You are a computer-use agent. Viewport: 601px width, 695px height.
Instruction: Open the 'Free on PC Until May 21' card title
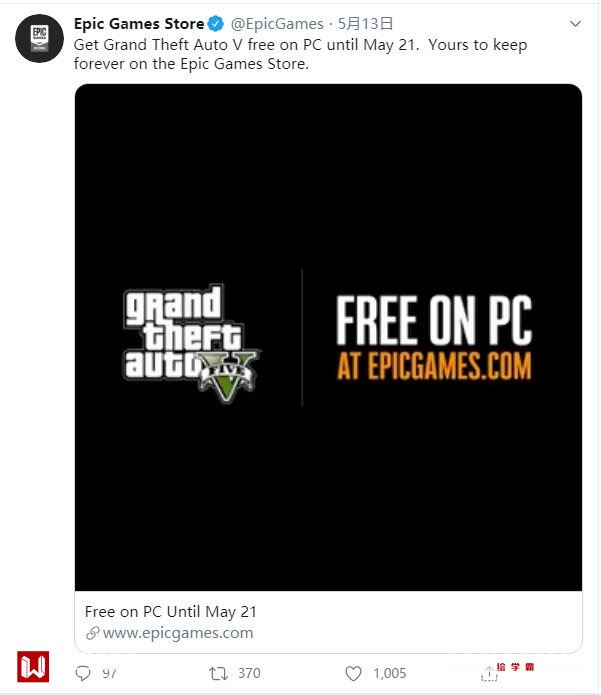(x=171, y=612)
